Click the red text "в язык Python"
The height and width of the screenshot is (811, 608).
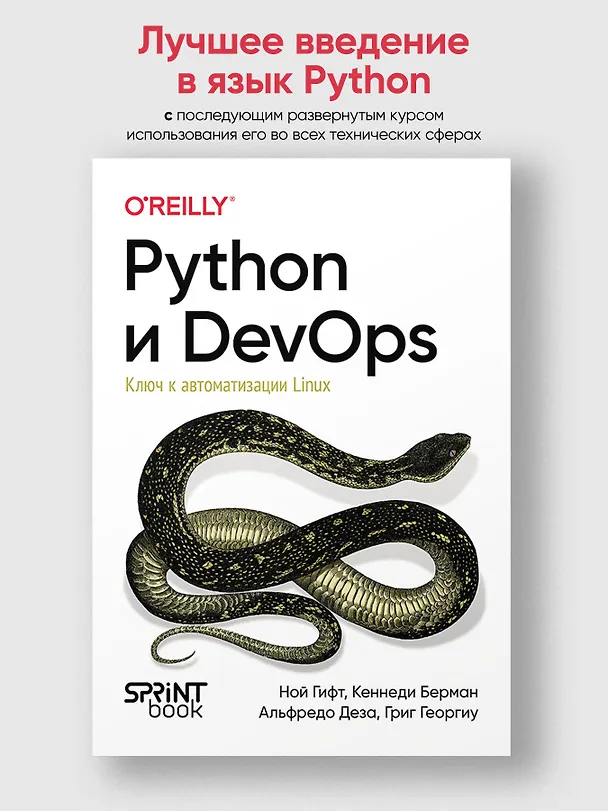click(304, 82)
